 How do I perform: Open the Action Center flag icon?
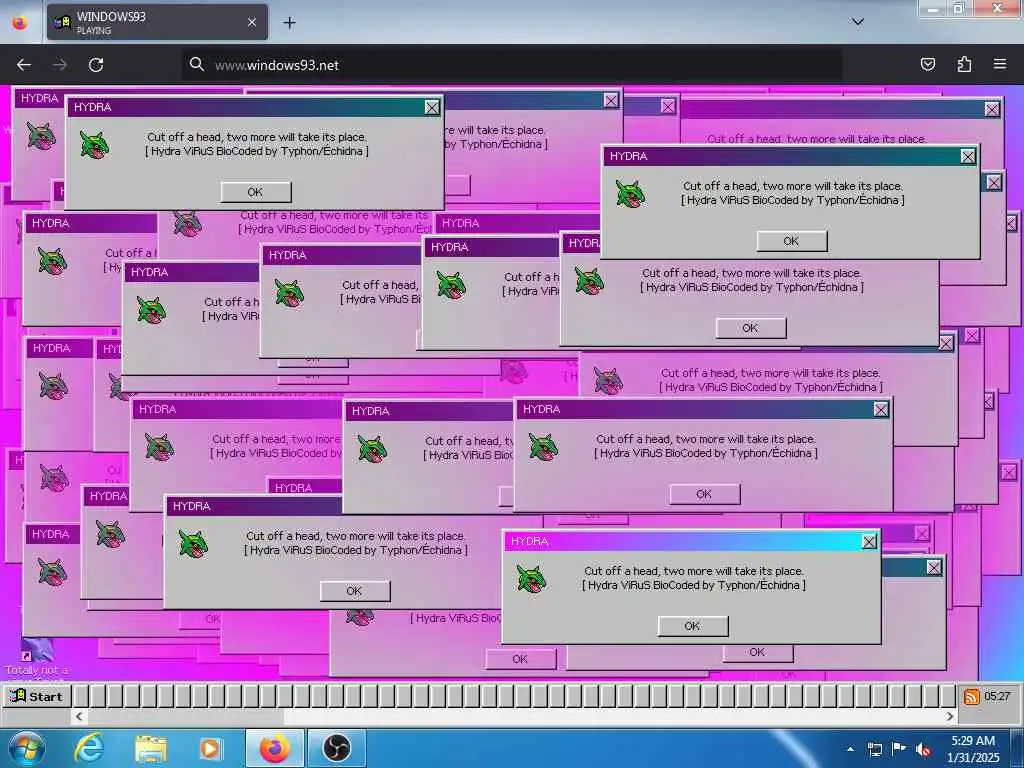click(899, 748)
